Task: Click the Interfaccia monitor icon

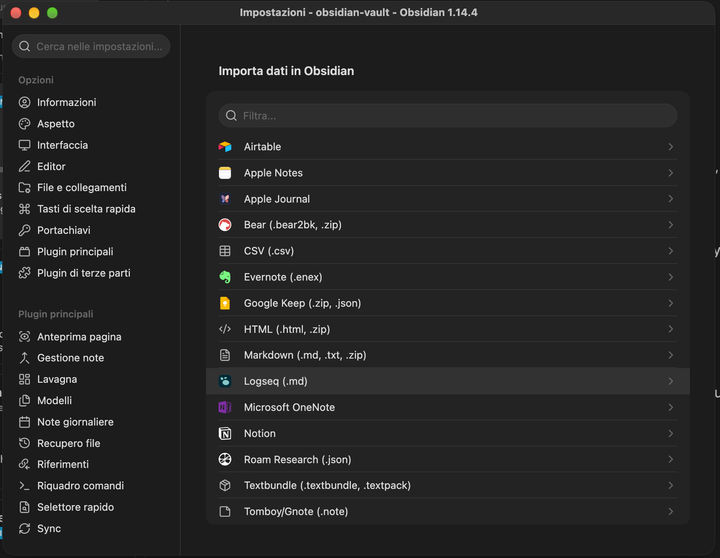Action: pos(24,145)
